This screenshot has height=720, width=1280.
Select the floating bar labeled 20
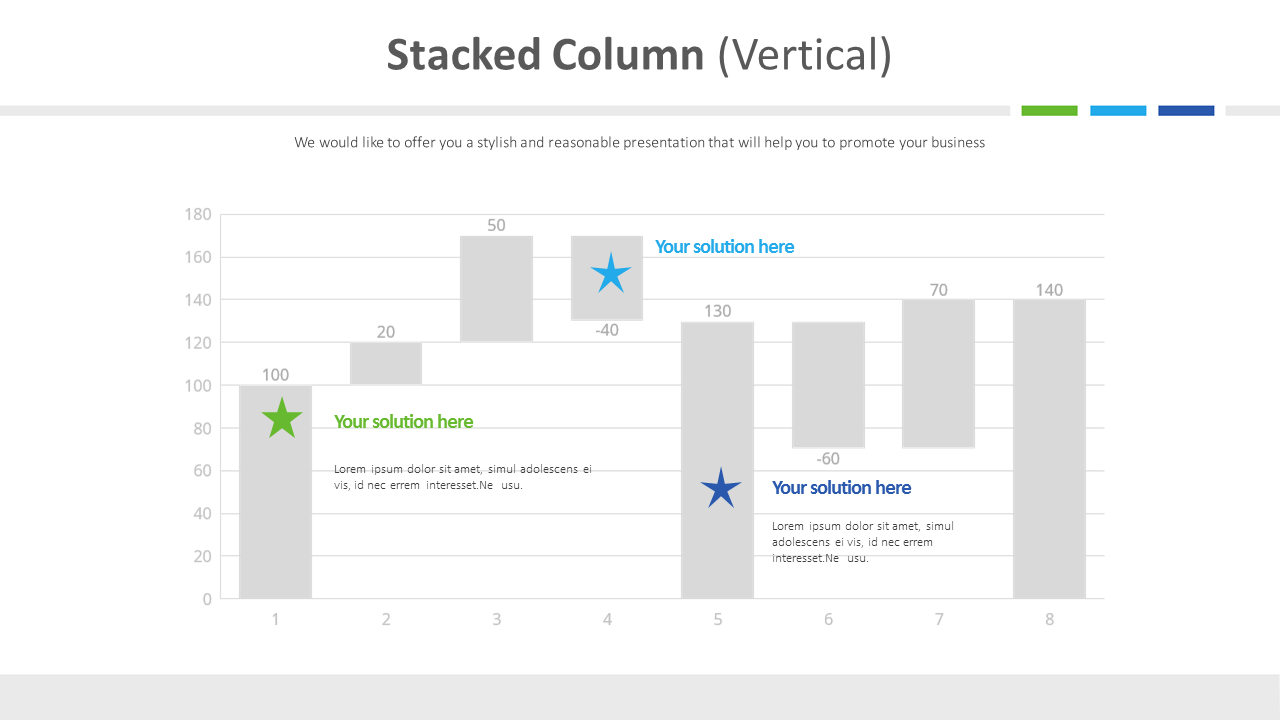click(x=386, y=364)
